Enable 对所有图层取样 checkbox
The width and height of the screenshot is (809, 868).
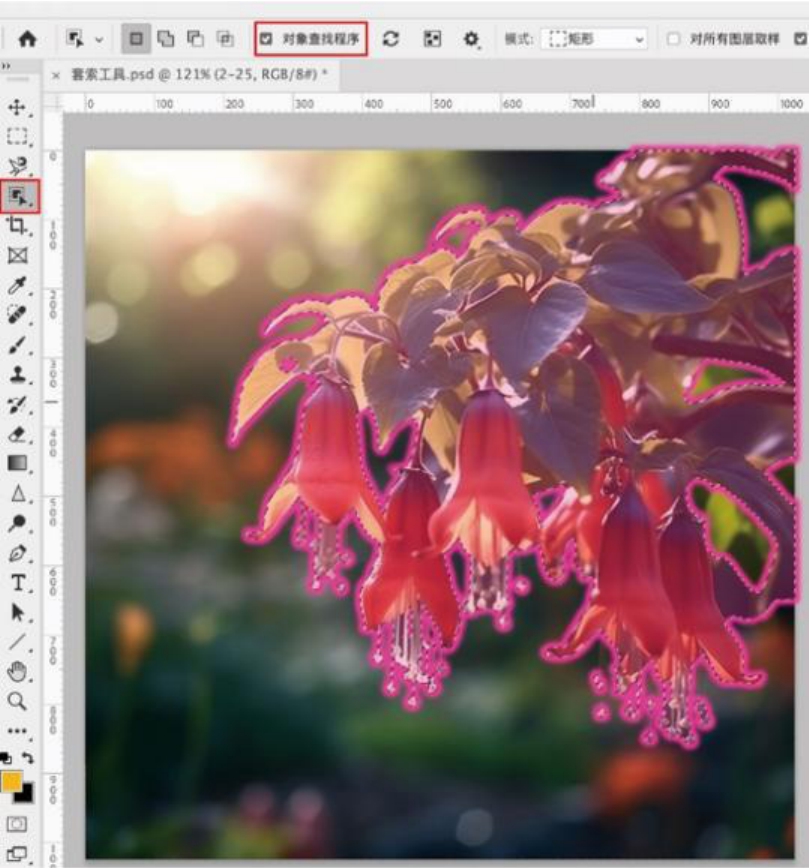673,39
